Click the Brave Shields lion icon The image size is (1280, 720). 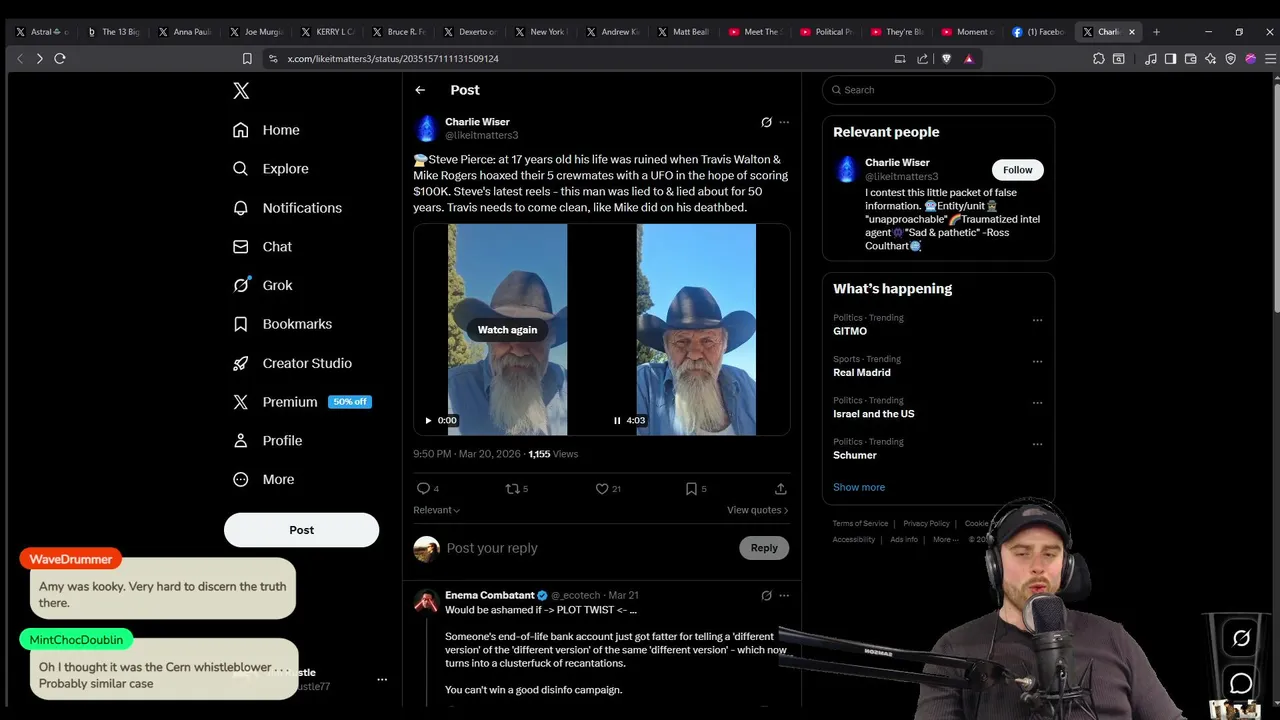tap(946, 59)
